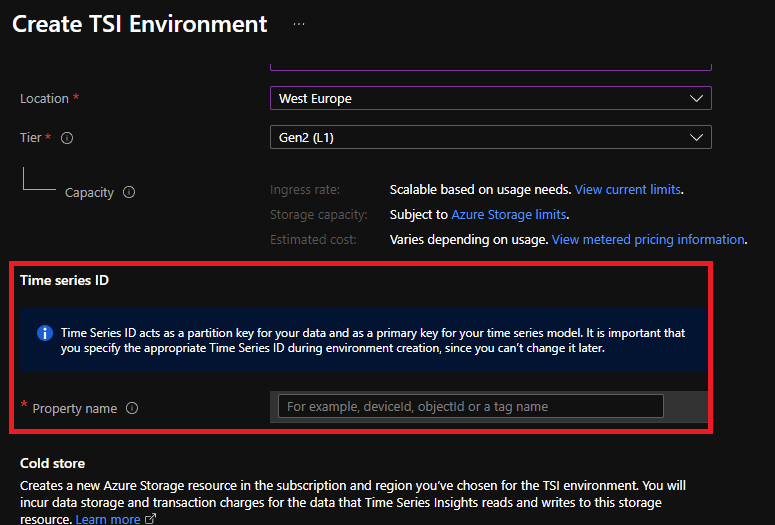Click the Ingress rate label

305,190
